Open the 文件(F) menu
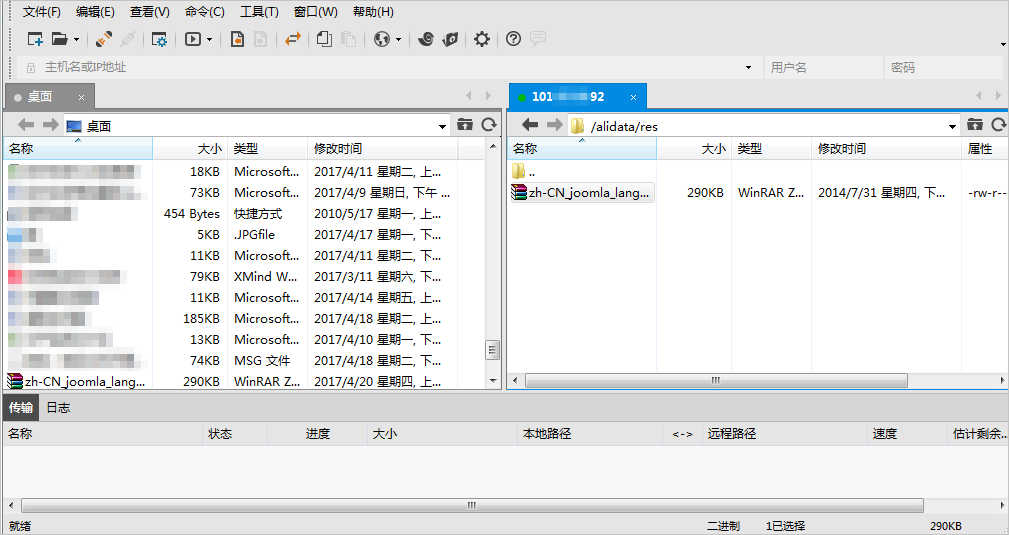 tap(42, 12)
